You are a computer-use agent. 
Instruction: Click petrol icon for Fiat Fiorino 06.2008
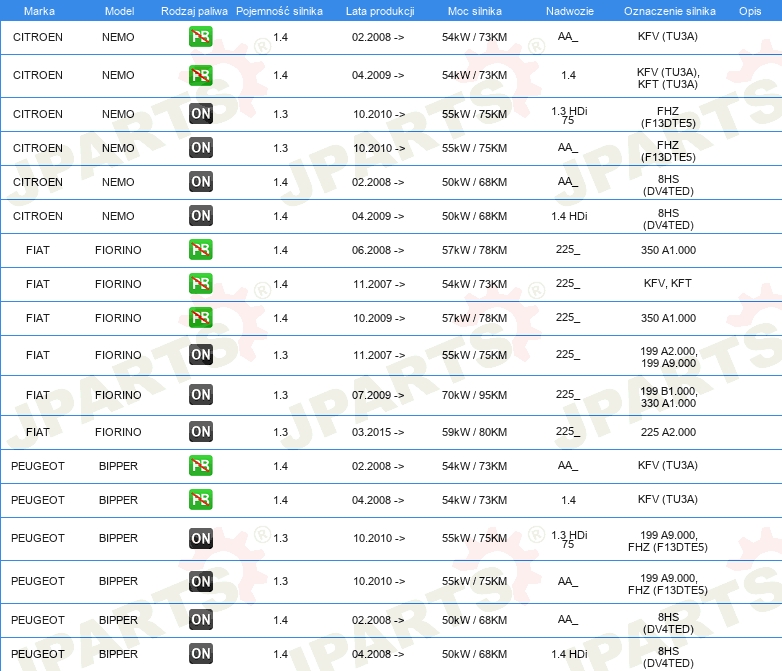[200, 249]
